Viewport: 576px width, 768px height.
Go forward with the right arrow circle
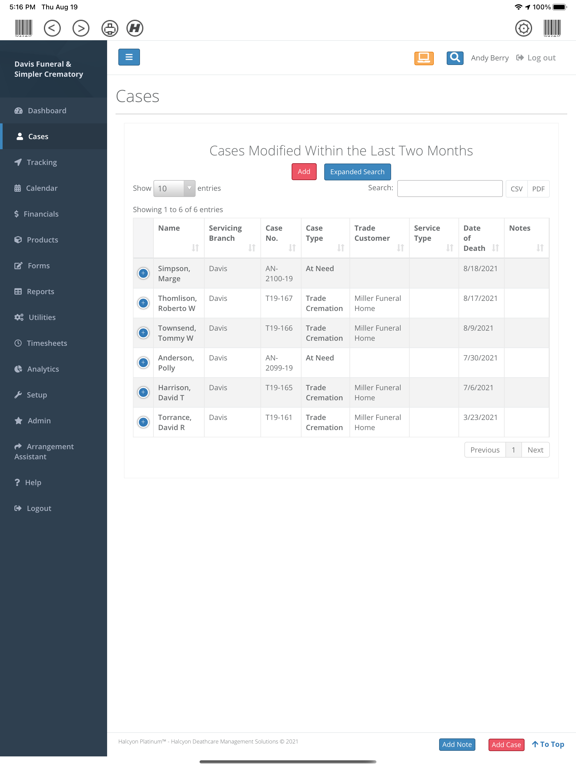(81, 28)
